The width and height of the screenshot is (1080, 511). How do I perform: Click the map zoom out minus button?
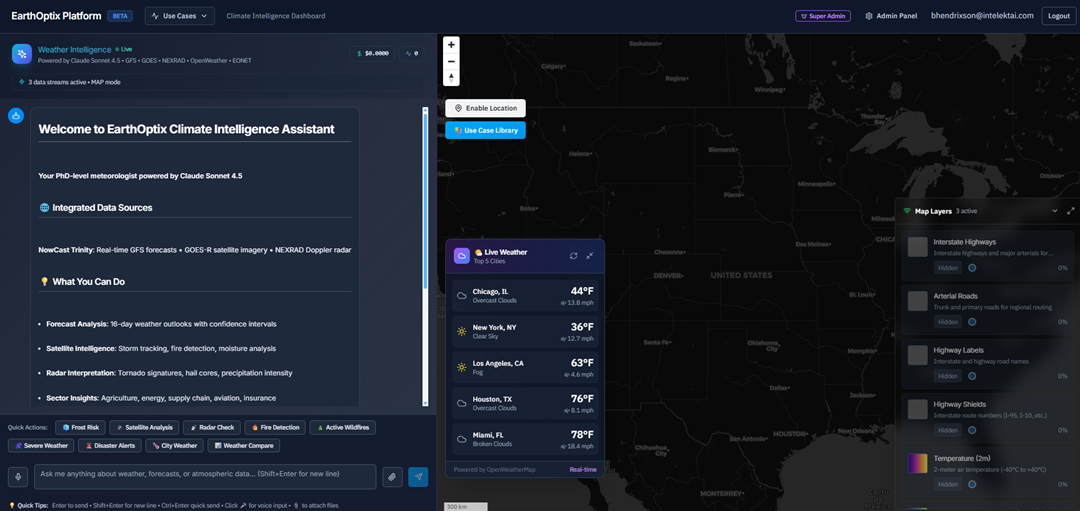click(x=452, y=61)
